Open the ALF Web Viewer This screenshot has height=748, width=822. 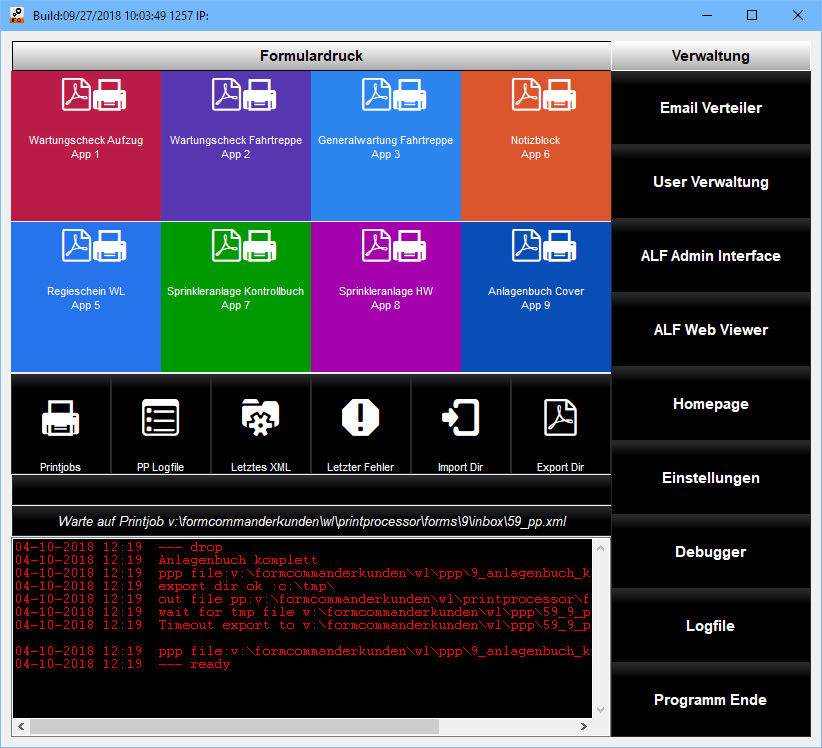pos(711,330)
